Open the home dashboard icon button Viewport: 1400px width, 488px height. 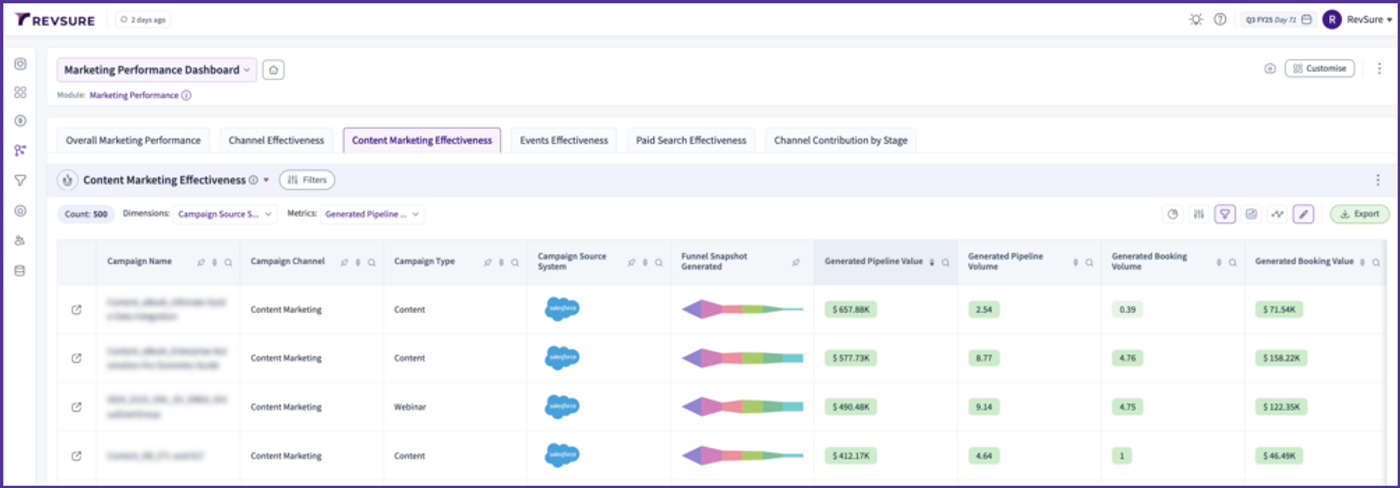coord(273,70)
